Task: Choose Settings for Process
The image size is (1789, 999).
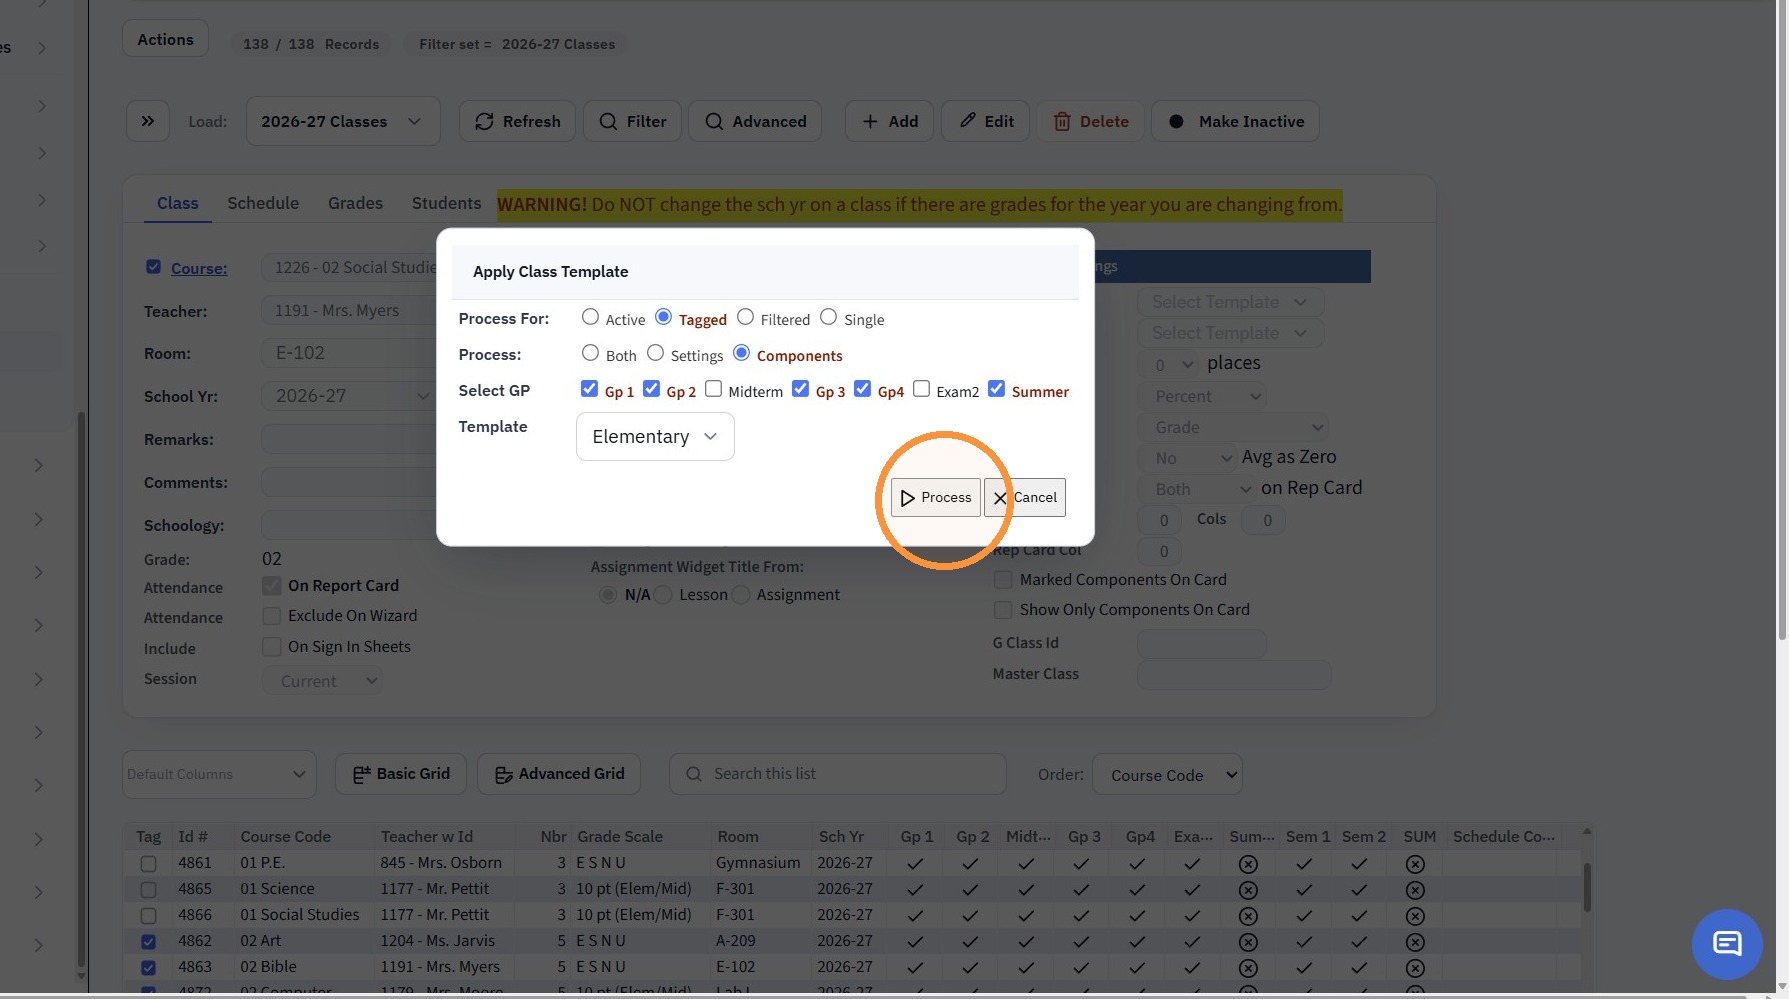Action: [x=655, y=354]
